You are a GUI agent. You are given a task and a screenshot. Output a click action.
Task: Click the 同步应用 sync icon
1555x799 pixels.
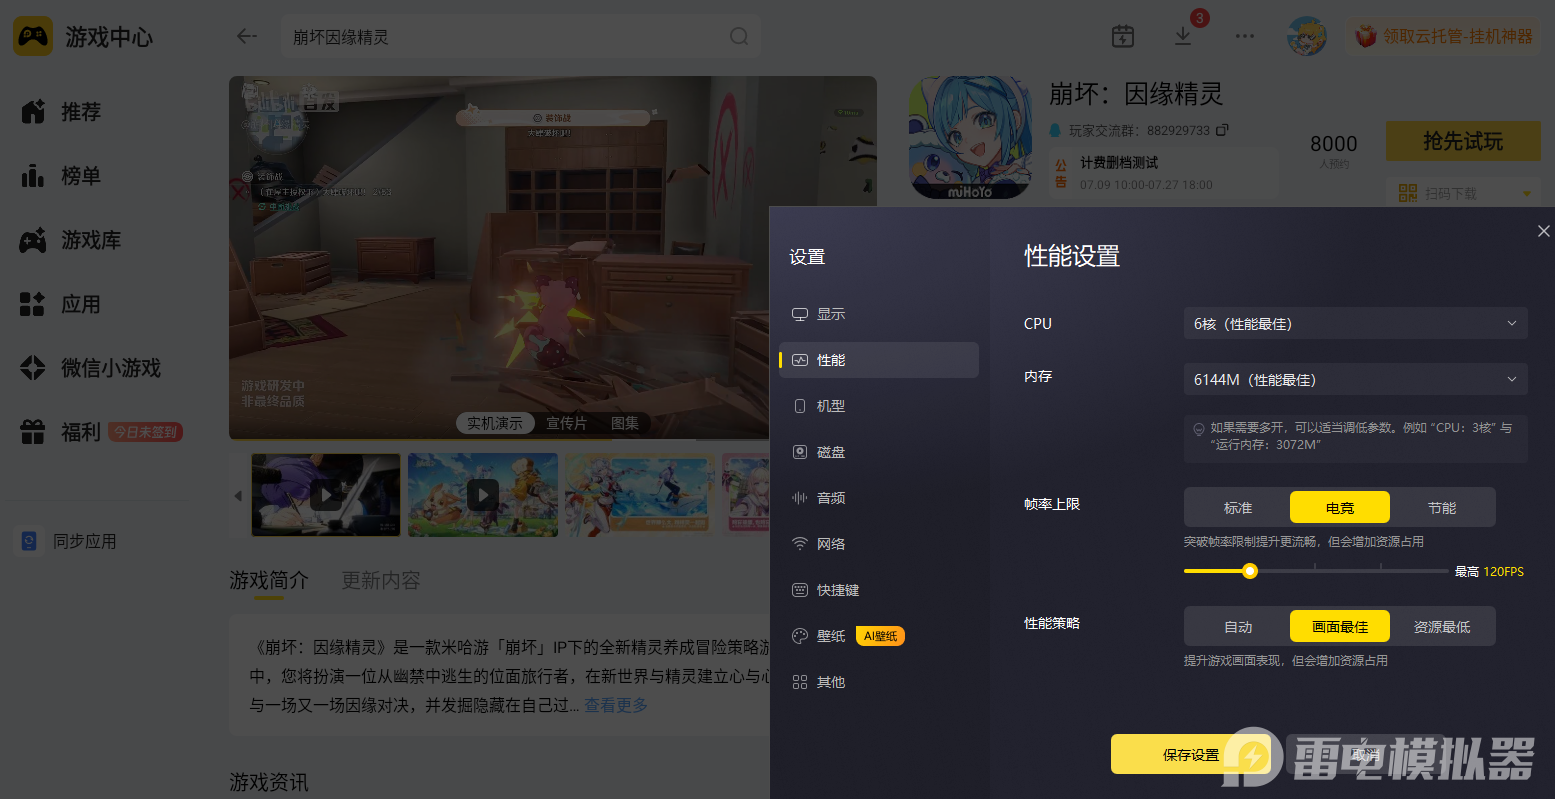pyautogui.click(x=29, y=541)
